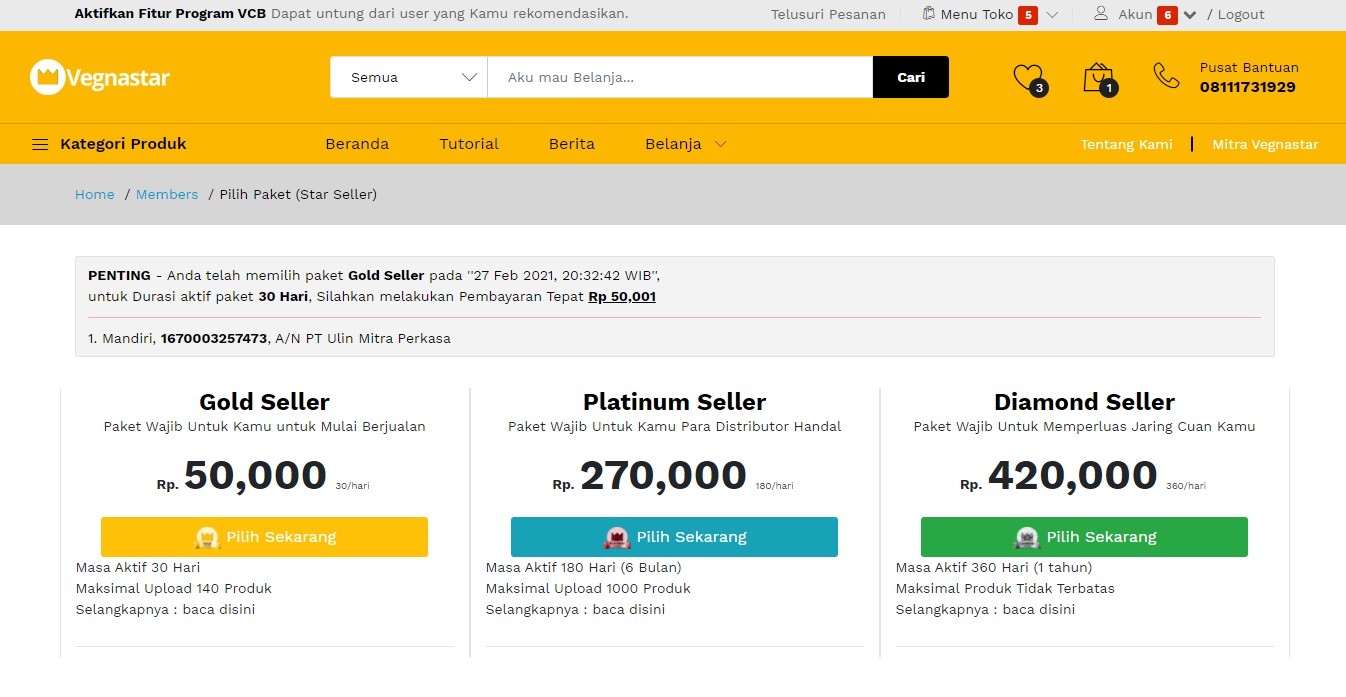Expand the Belanja menu chevron

(x=720, y=144)
